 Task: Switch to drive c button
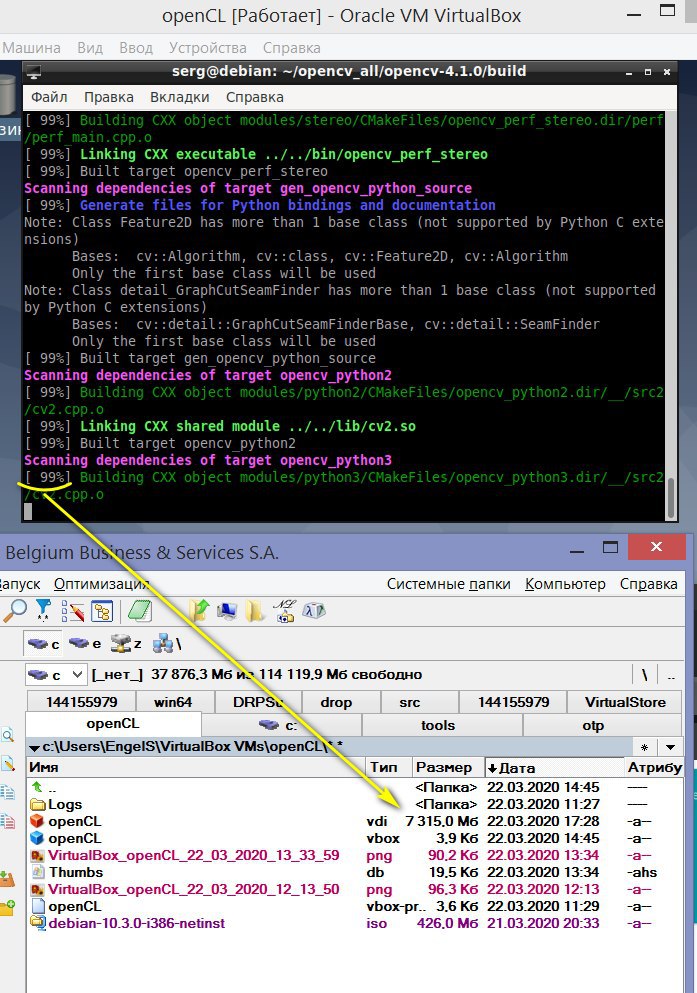[43, 643]
